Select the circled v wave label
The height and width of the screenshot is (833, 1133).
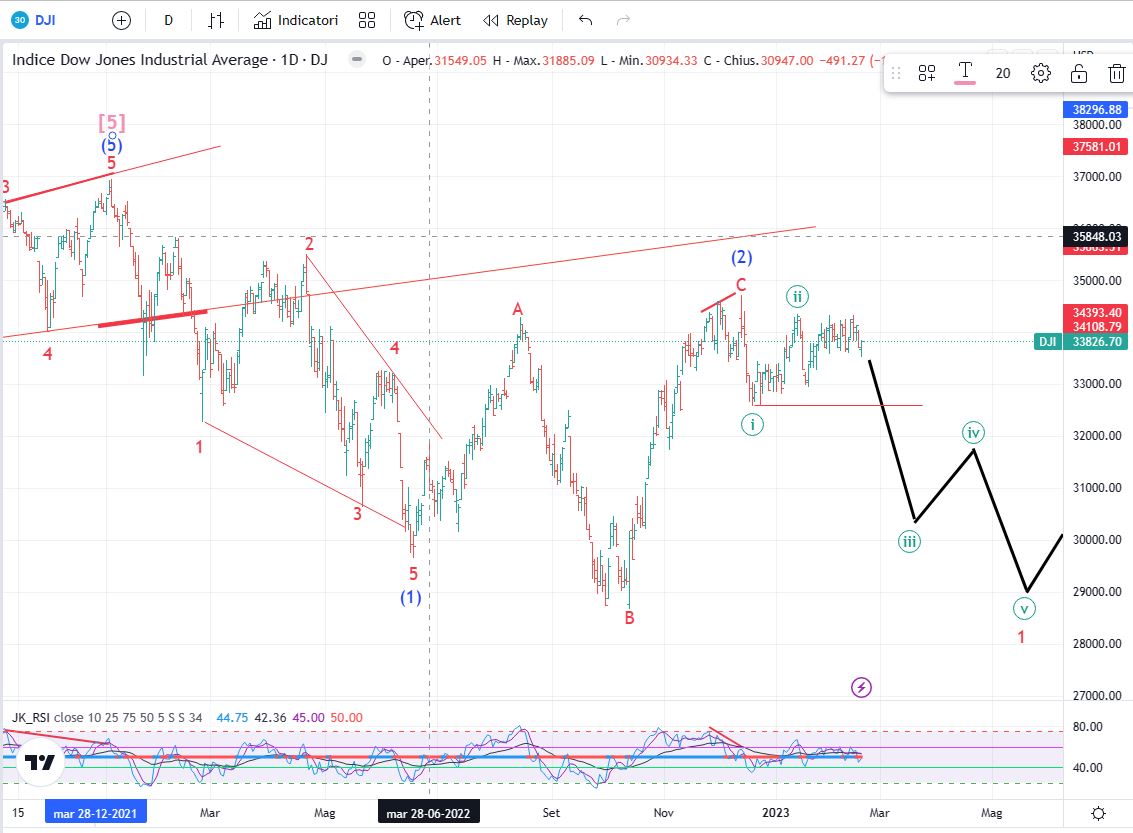point(1024,608)
